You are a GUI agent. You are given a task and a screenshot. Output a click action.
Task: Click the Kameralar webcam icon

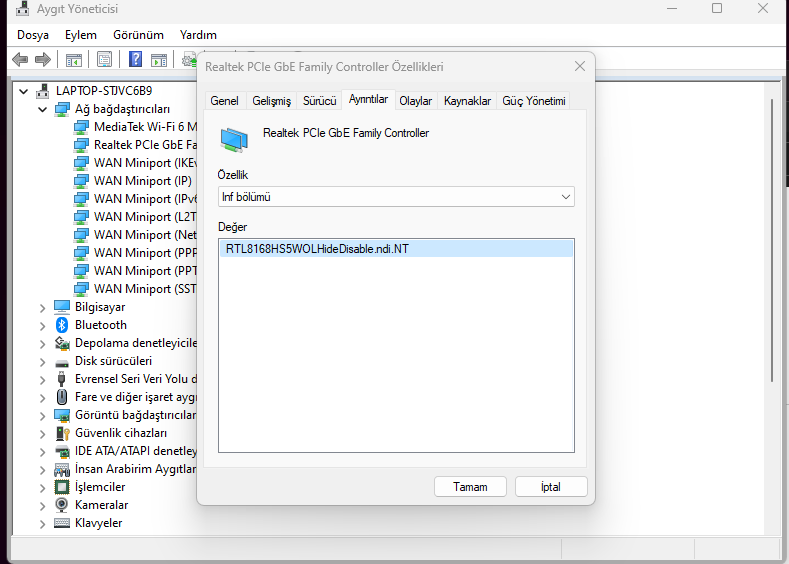point(61,505)
